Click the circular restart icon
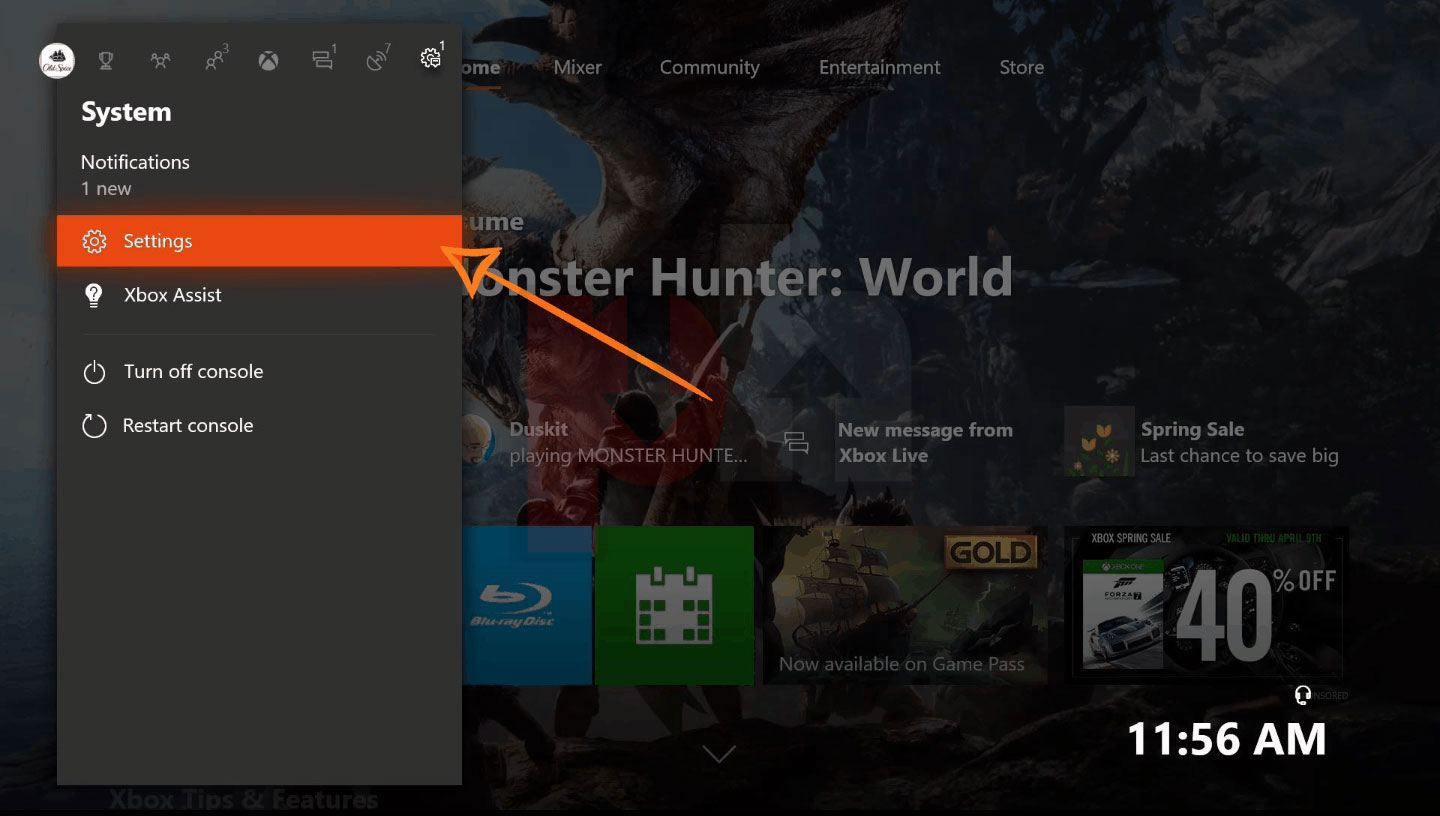Image resolution: width=1440 pixels, height=816 pixels. [94, 426]
